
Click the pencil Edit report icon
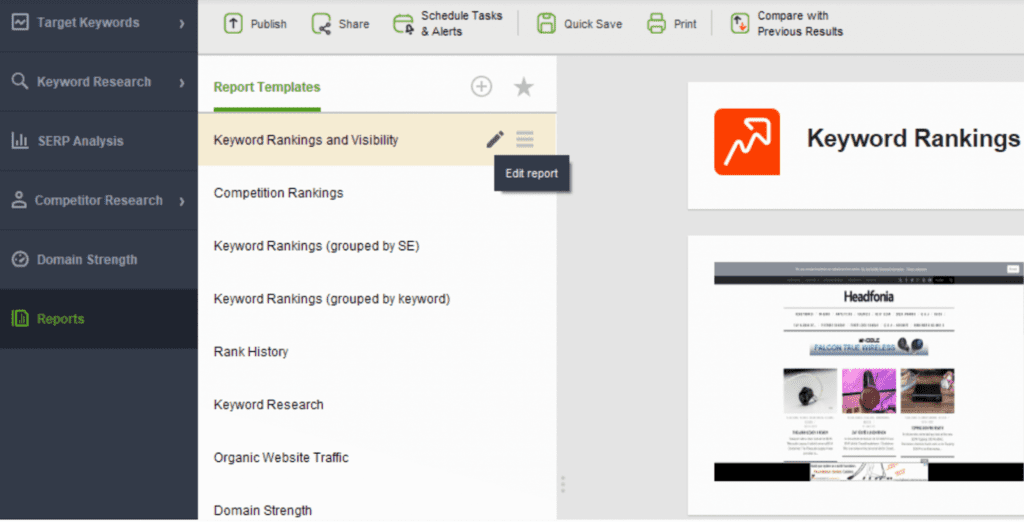pyautogui.click(x=495, y=140)
